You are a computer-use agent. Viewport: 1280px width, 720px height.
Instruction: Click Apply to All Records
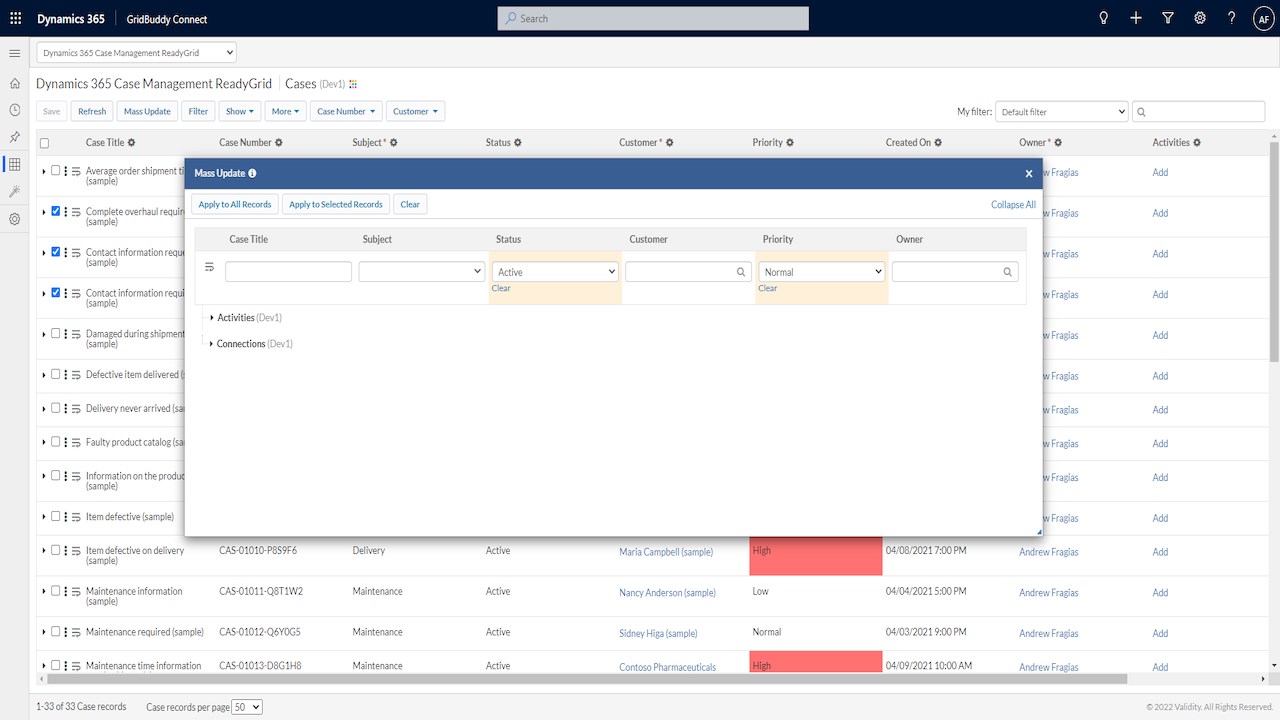point(235,204)
